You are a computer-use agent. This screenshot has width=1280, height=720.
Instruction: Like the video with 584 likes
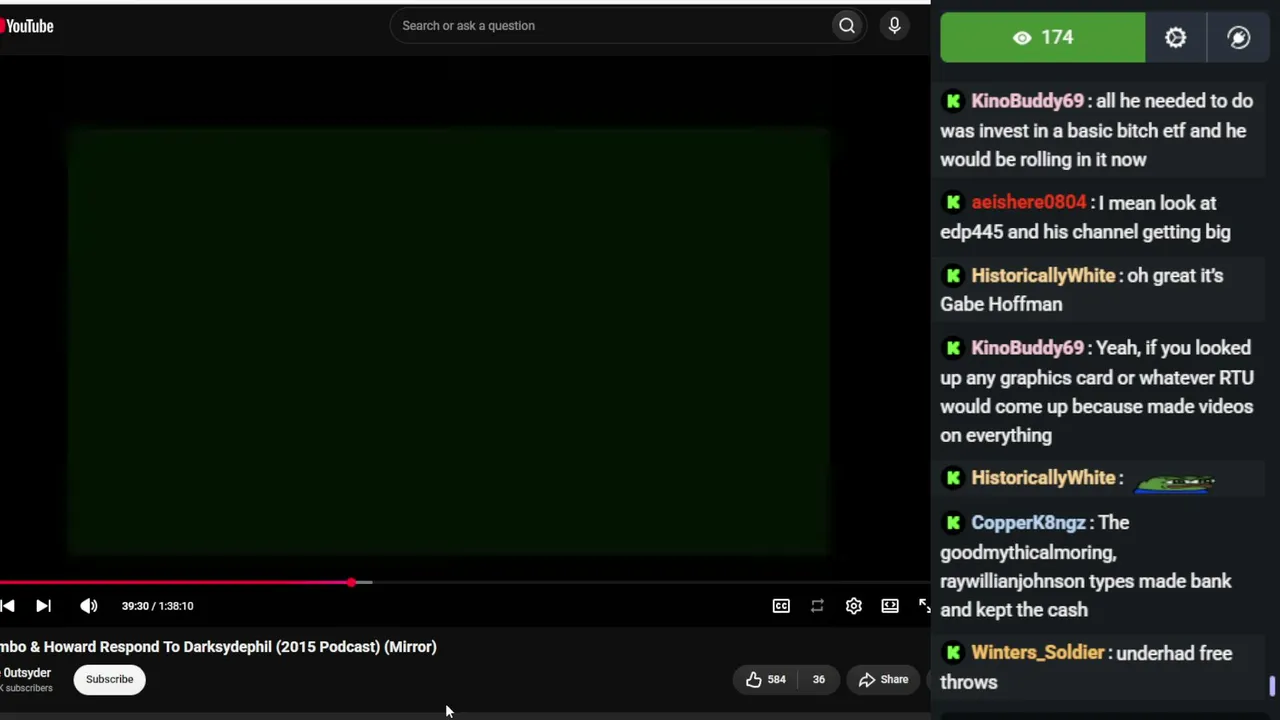tap(765, 680)
